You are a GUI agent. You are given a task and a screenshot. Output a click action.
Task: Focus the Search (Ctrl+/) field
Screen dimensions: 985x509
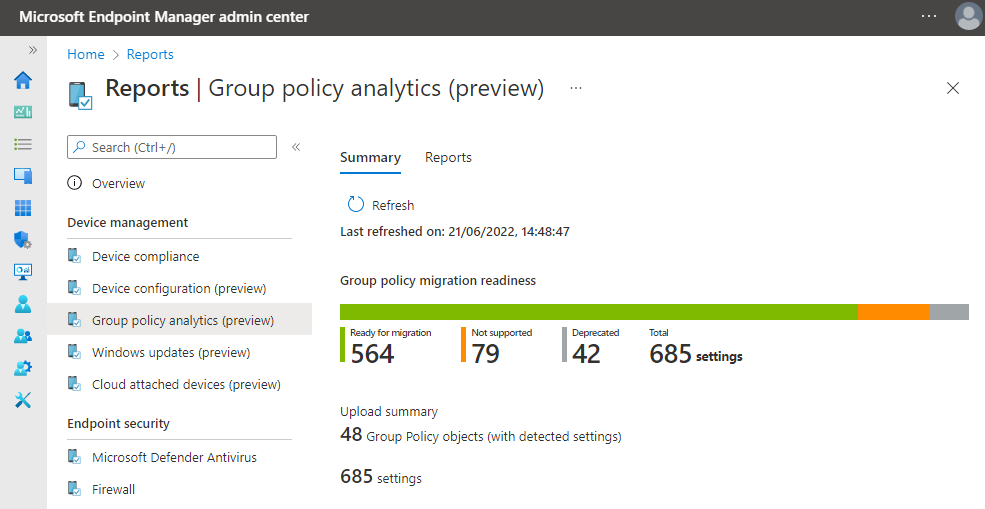(x=171, y=147)
